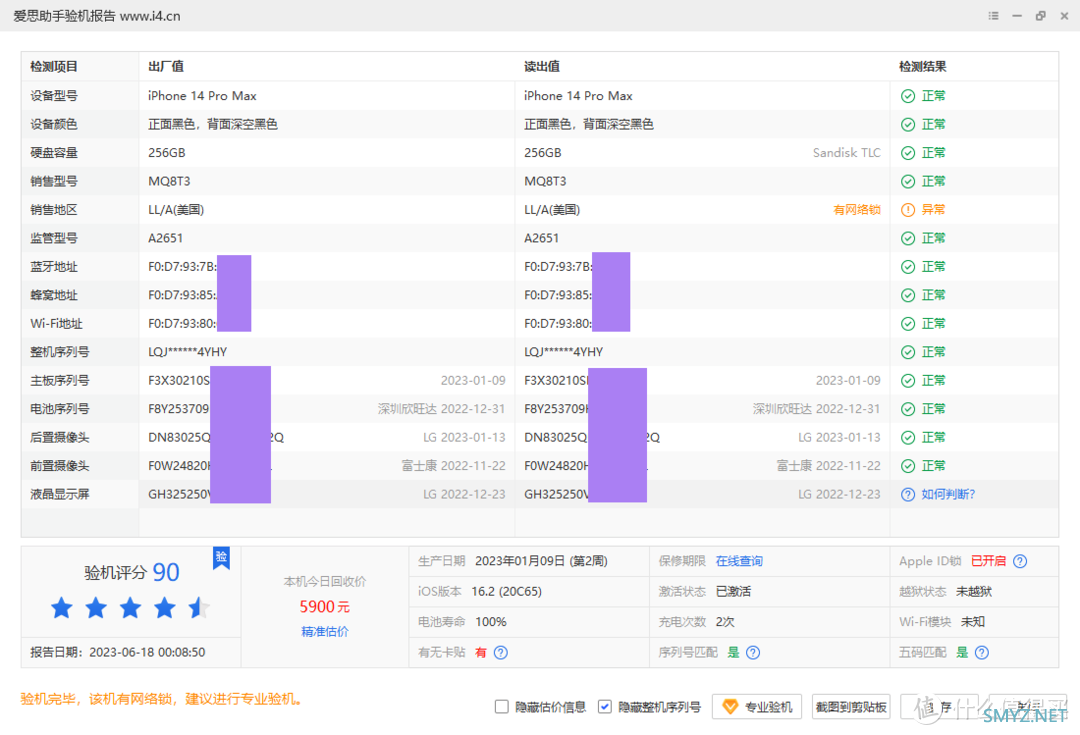Image resolution: width=1080 pixels, height=735 pixels.
Task: Click the green check icon for 设备颜色
Action: click(908, 124)
